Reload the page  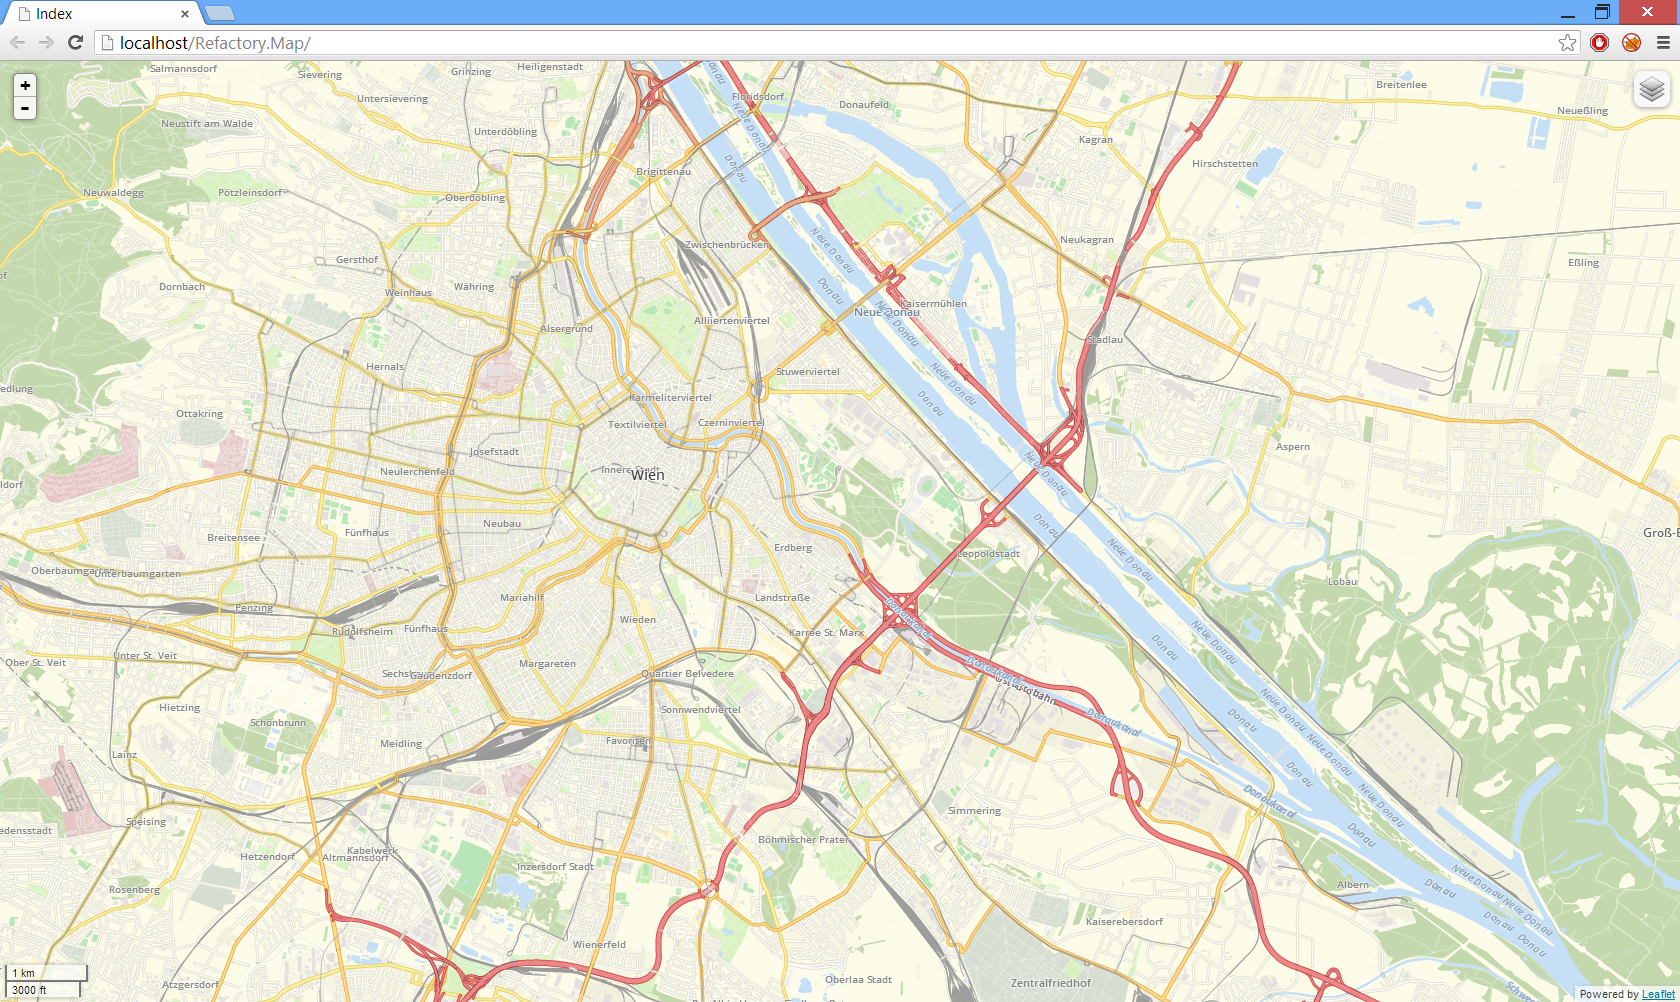(75, 42)
